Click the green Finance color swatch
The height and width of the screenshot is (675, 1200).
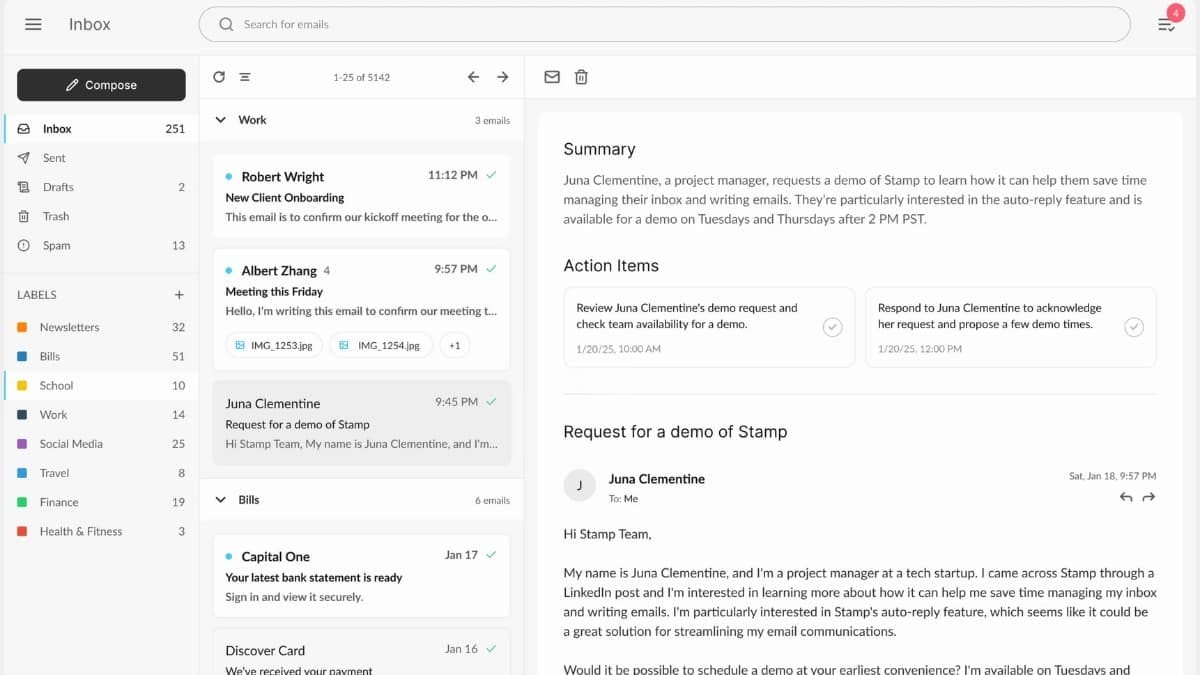tap(22, 502)
